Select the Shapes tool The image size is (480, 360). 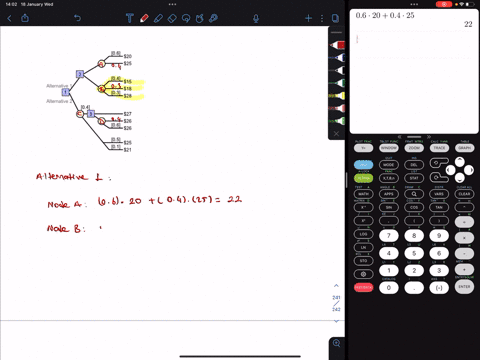coord(200,18)
